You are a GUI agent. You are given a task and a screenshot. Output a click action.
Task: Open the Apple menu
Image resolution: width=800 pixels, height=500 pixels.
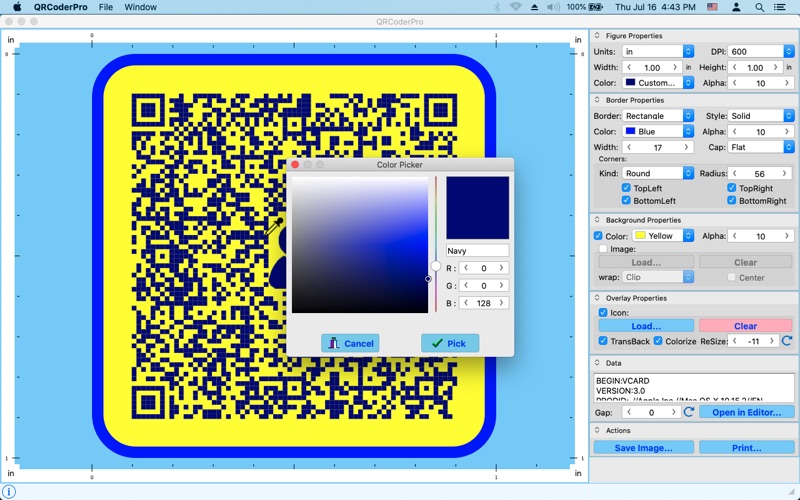pos(17,7)
